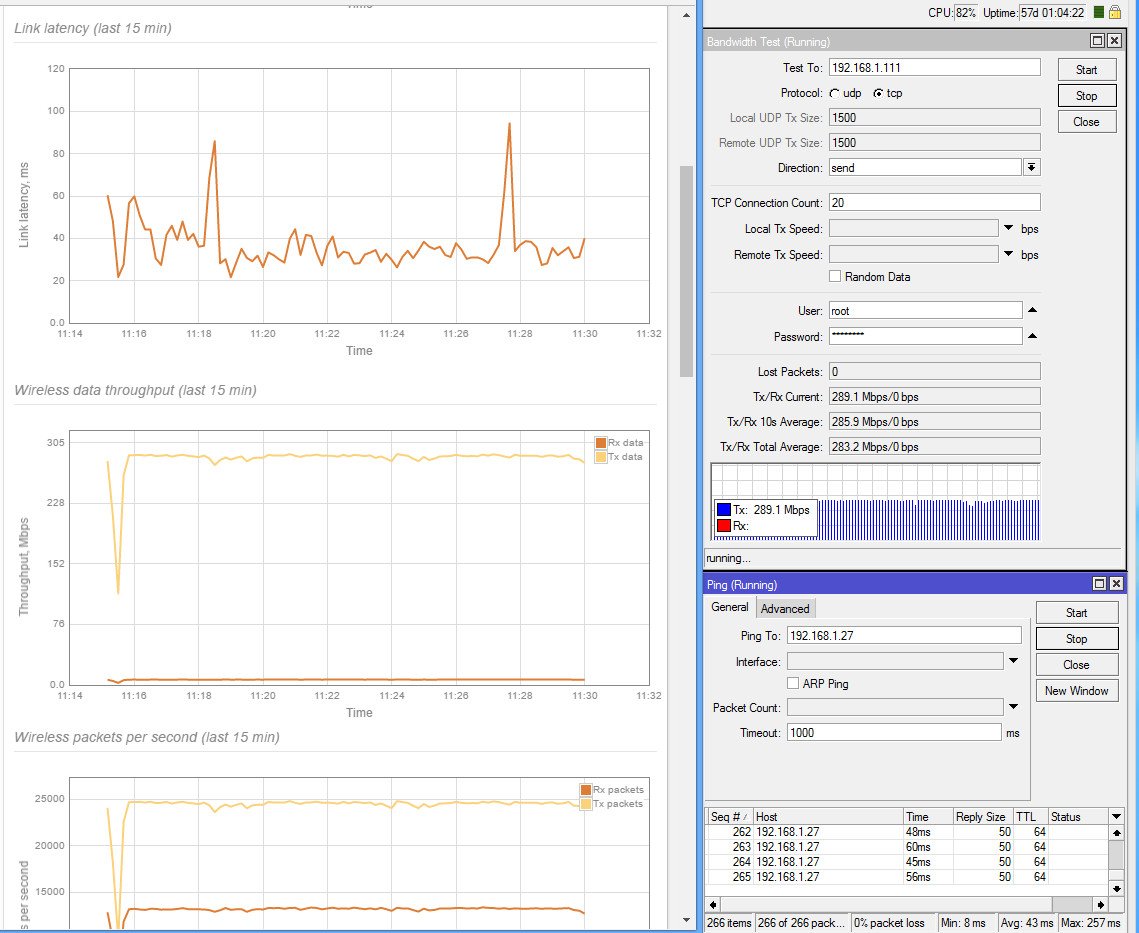Viewport: 1139px width, 933px height.
Task: Click Tx data legend in throughput chart
Action: 620,457
